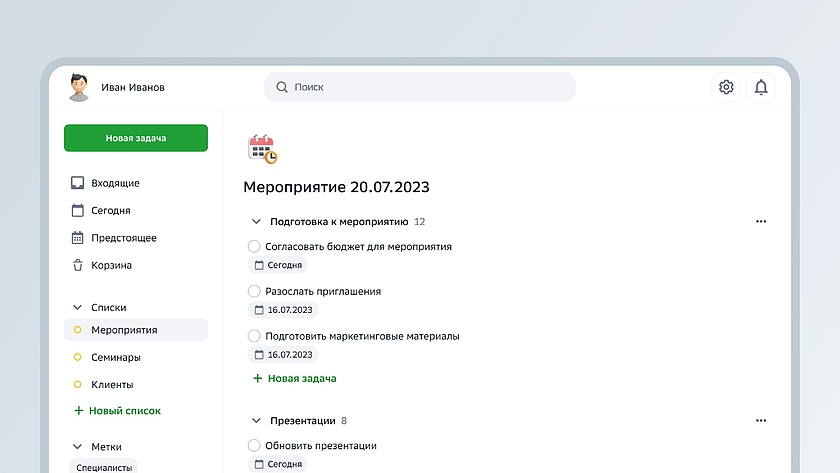Open notifications bell icon
The image size is (840, 473).
coord(761,87)
